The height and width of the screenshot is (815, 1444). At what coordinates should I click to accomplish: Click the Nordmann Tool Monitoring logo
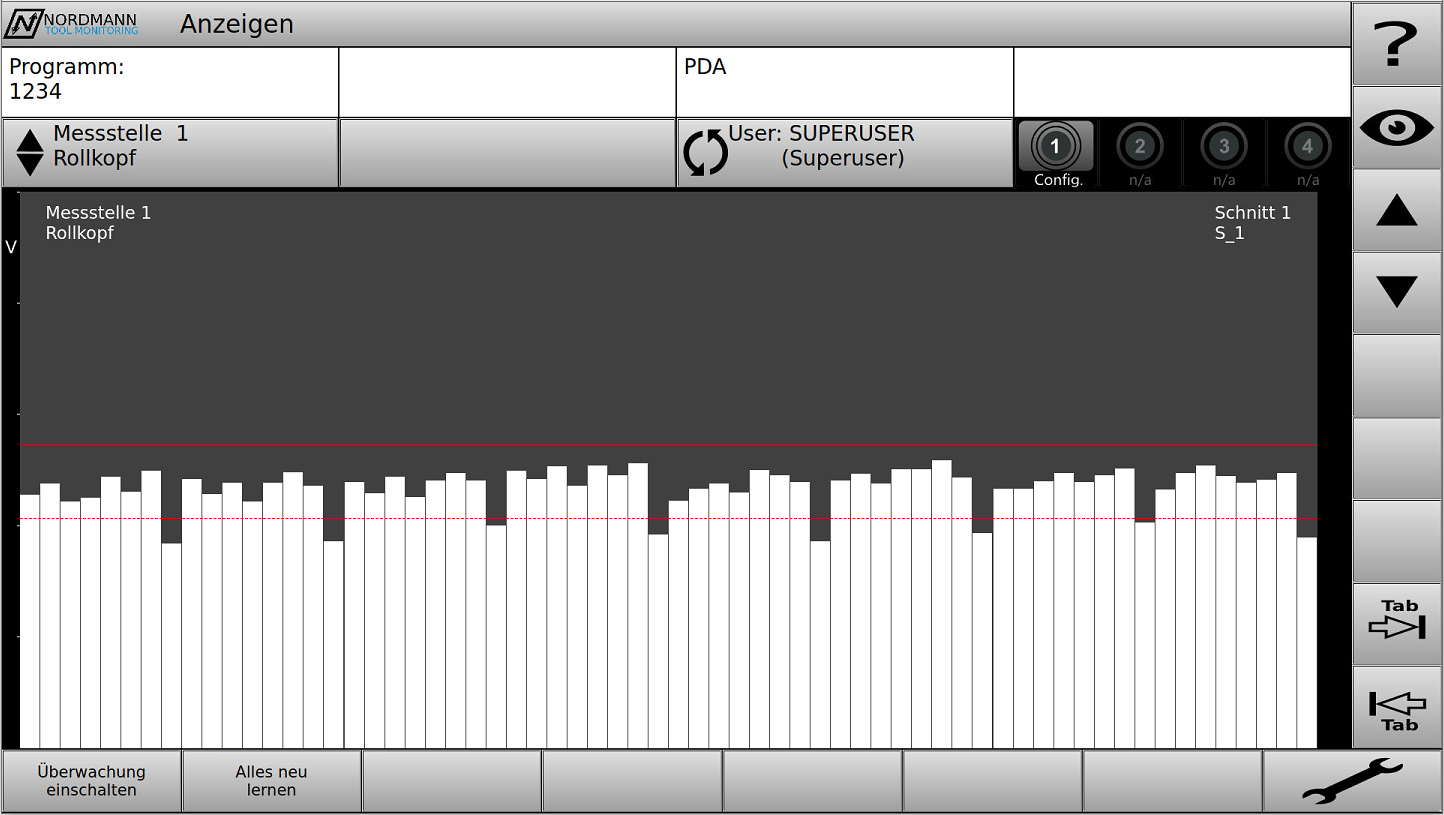pos(72,24)
